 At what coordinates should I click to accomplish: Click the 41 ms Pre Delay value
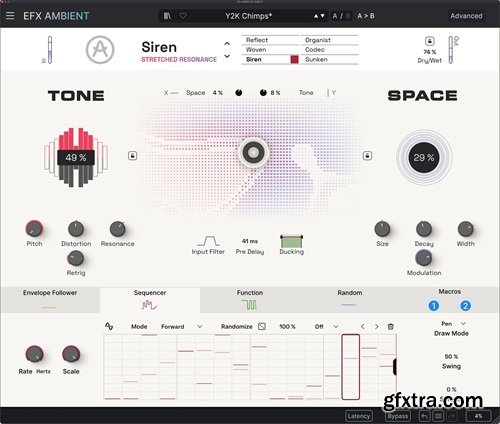(x=250, y=241)
